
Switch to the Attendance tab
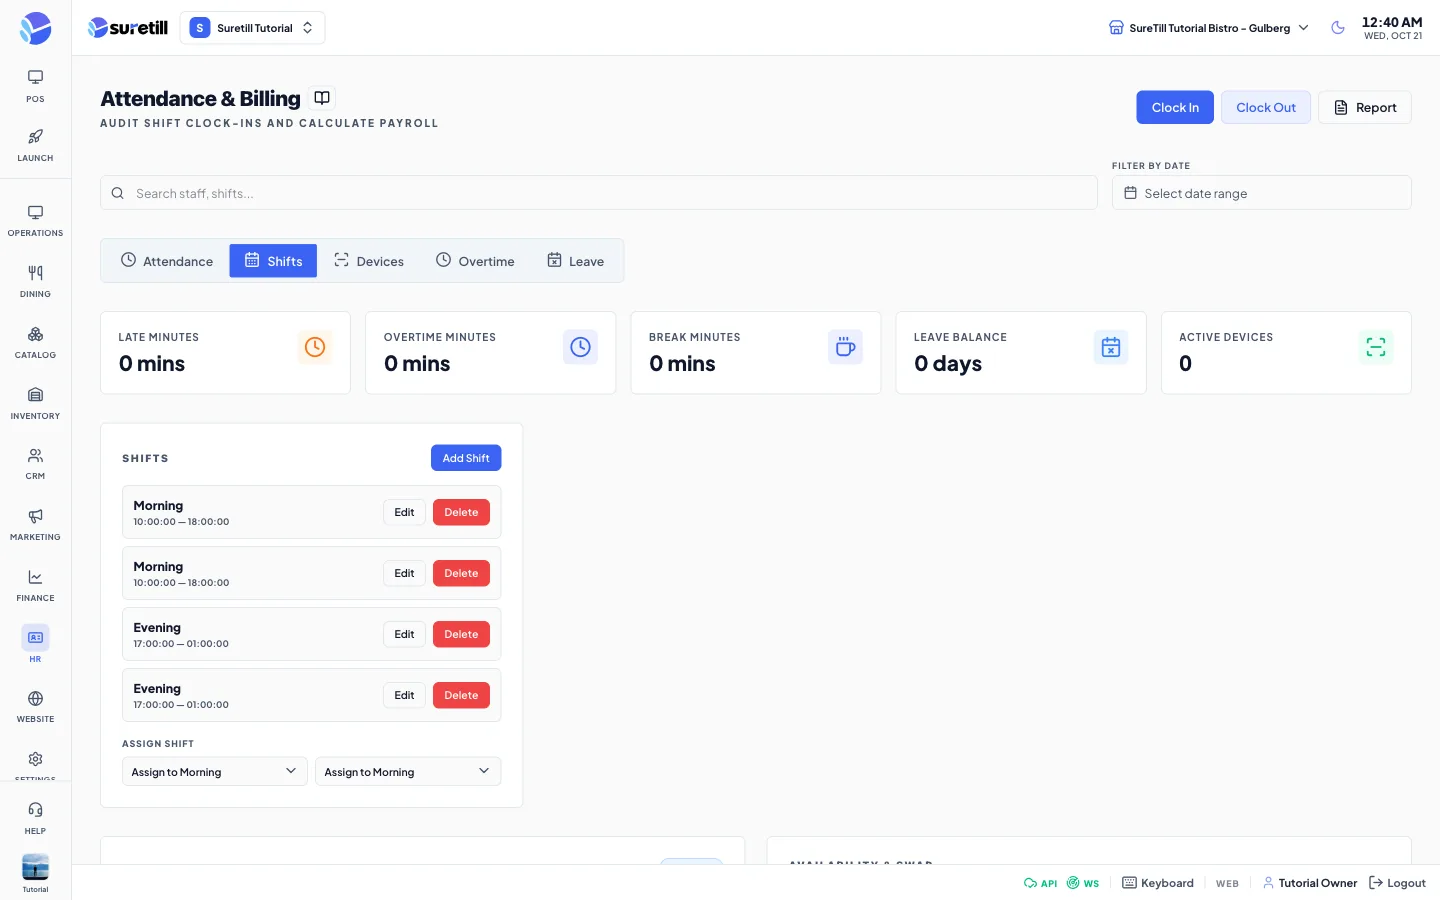point(167,261)
